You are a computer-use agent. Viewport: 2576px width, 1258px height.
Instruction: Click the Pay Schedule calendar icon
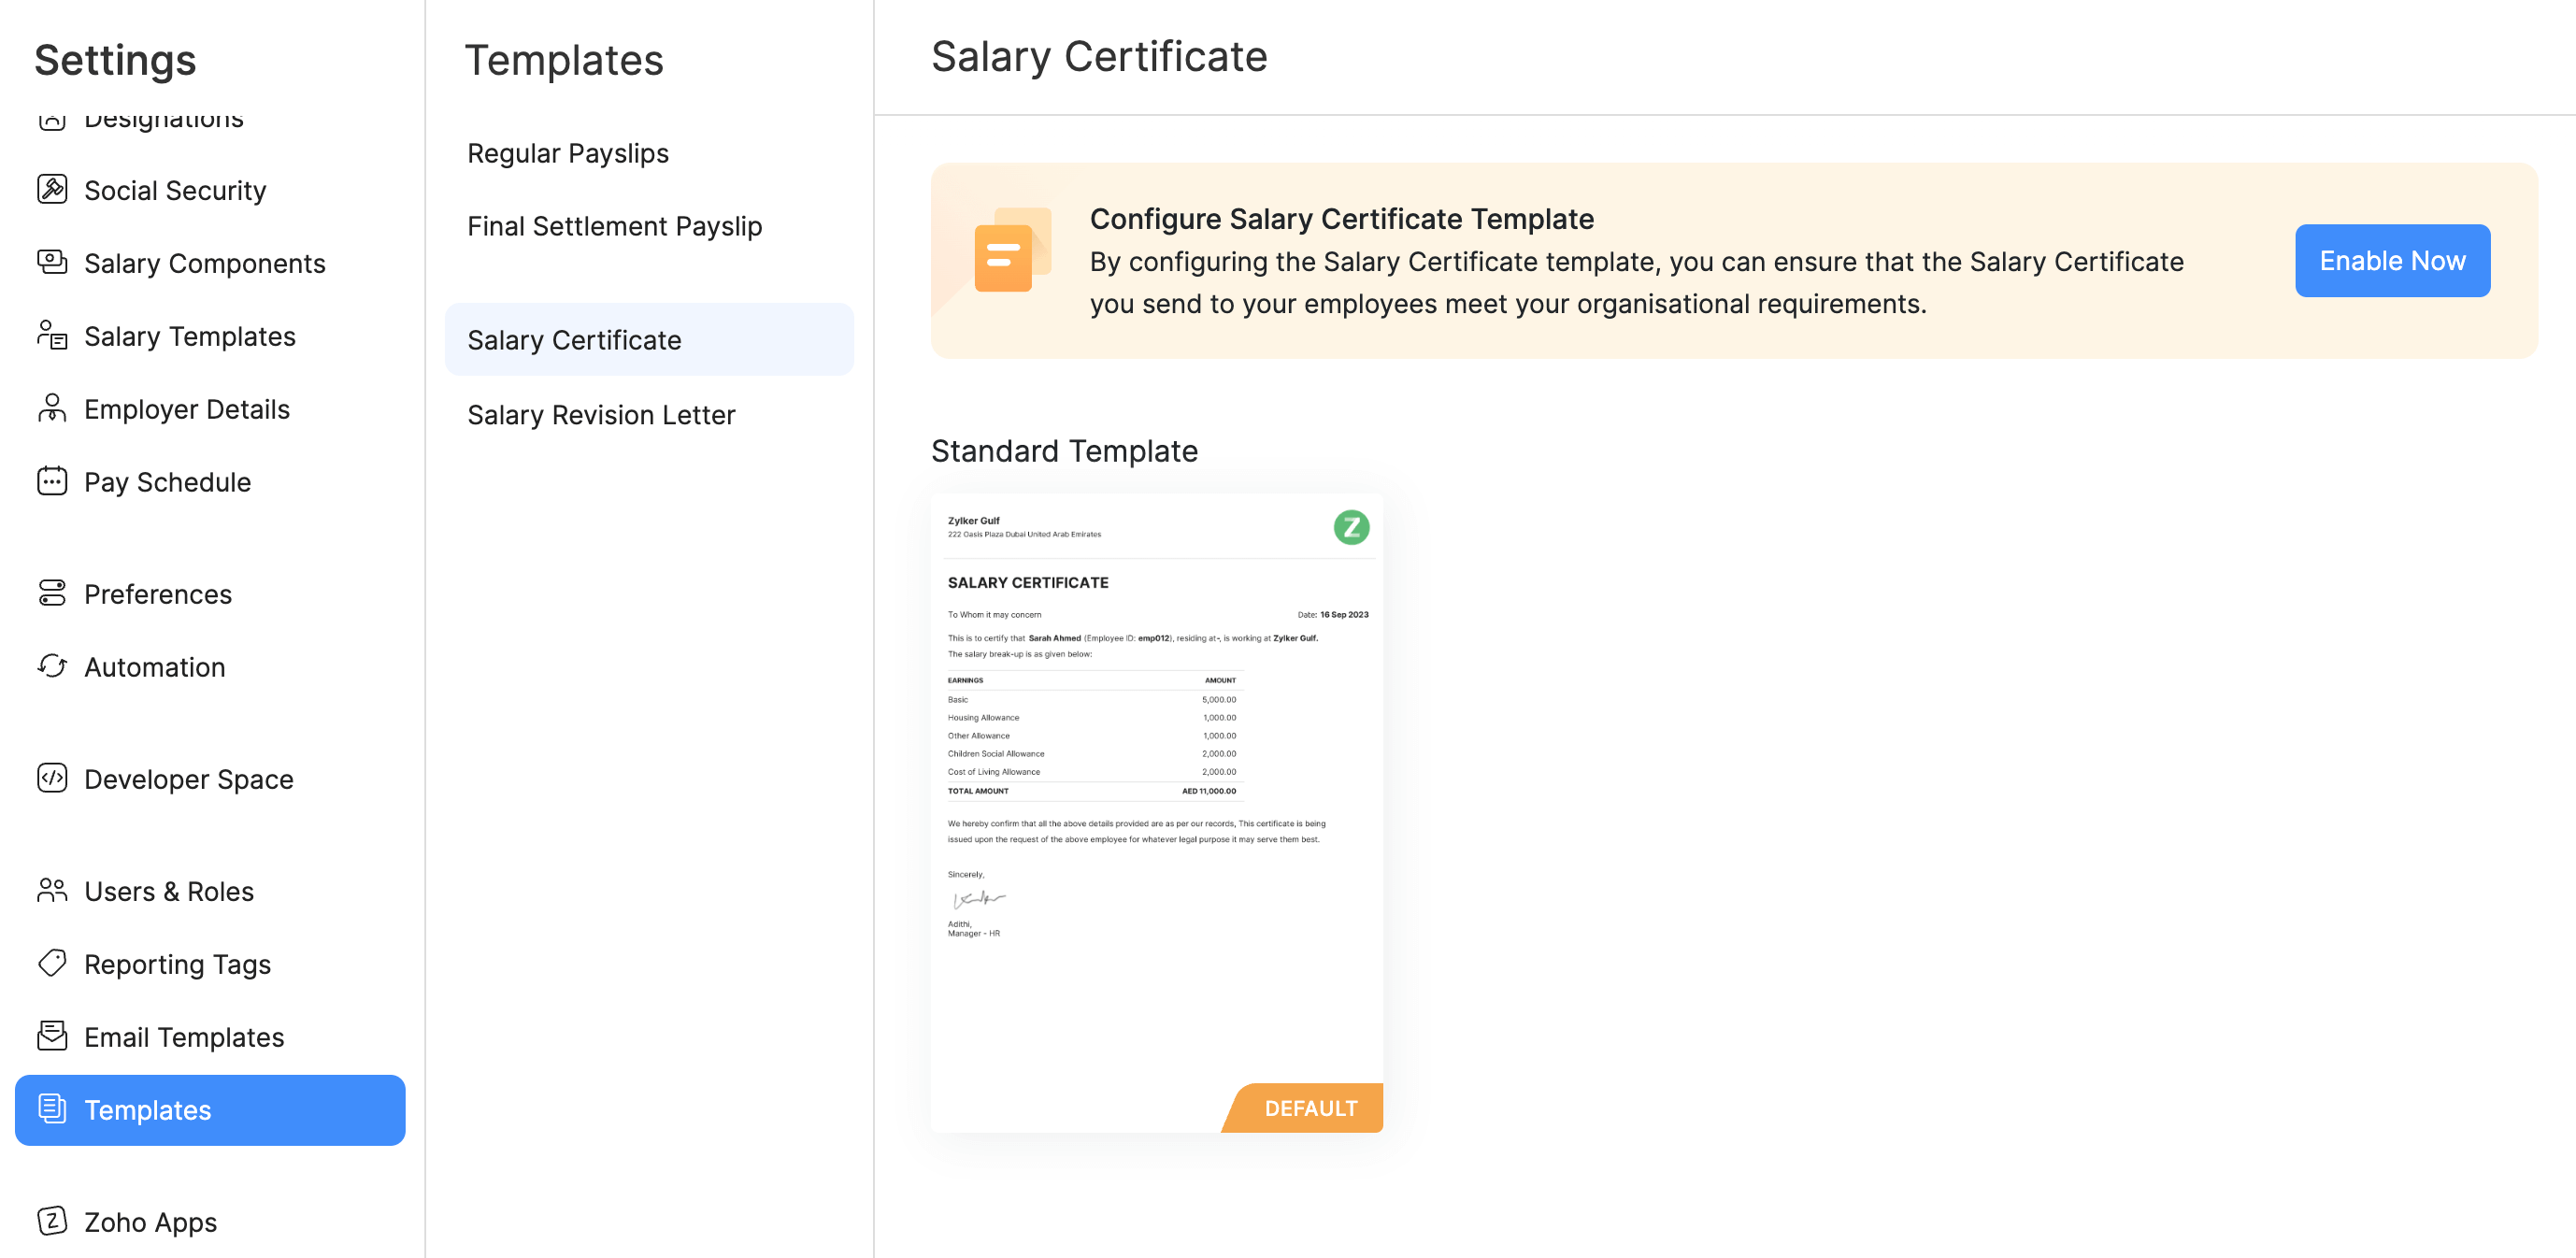(52, 481)
